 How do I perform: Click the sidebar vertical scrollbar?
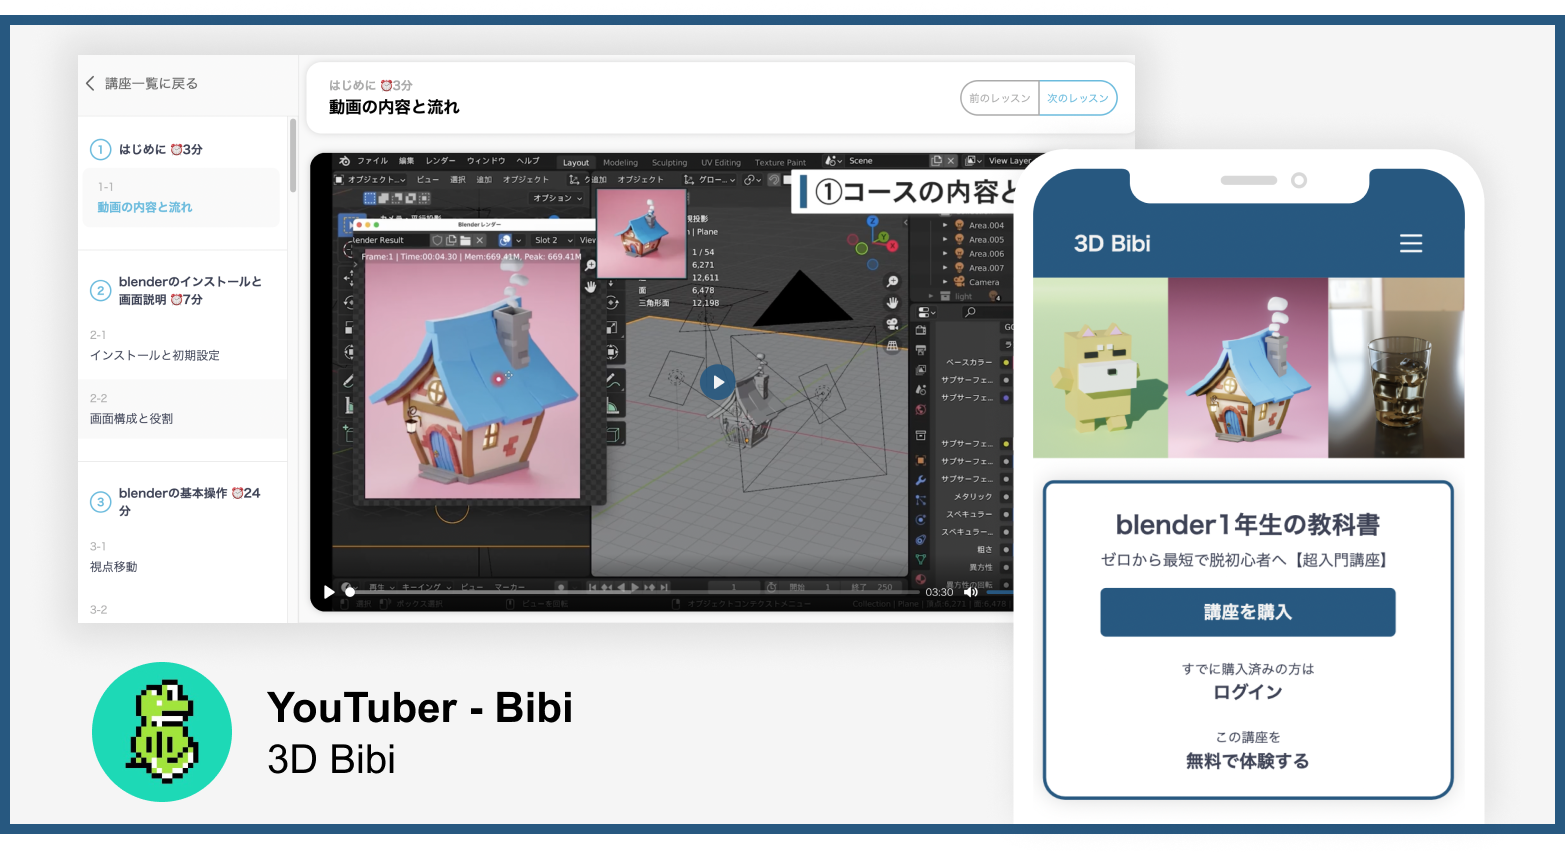click(293, 155)
